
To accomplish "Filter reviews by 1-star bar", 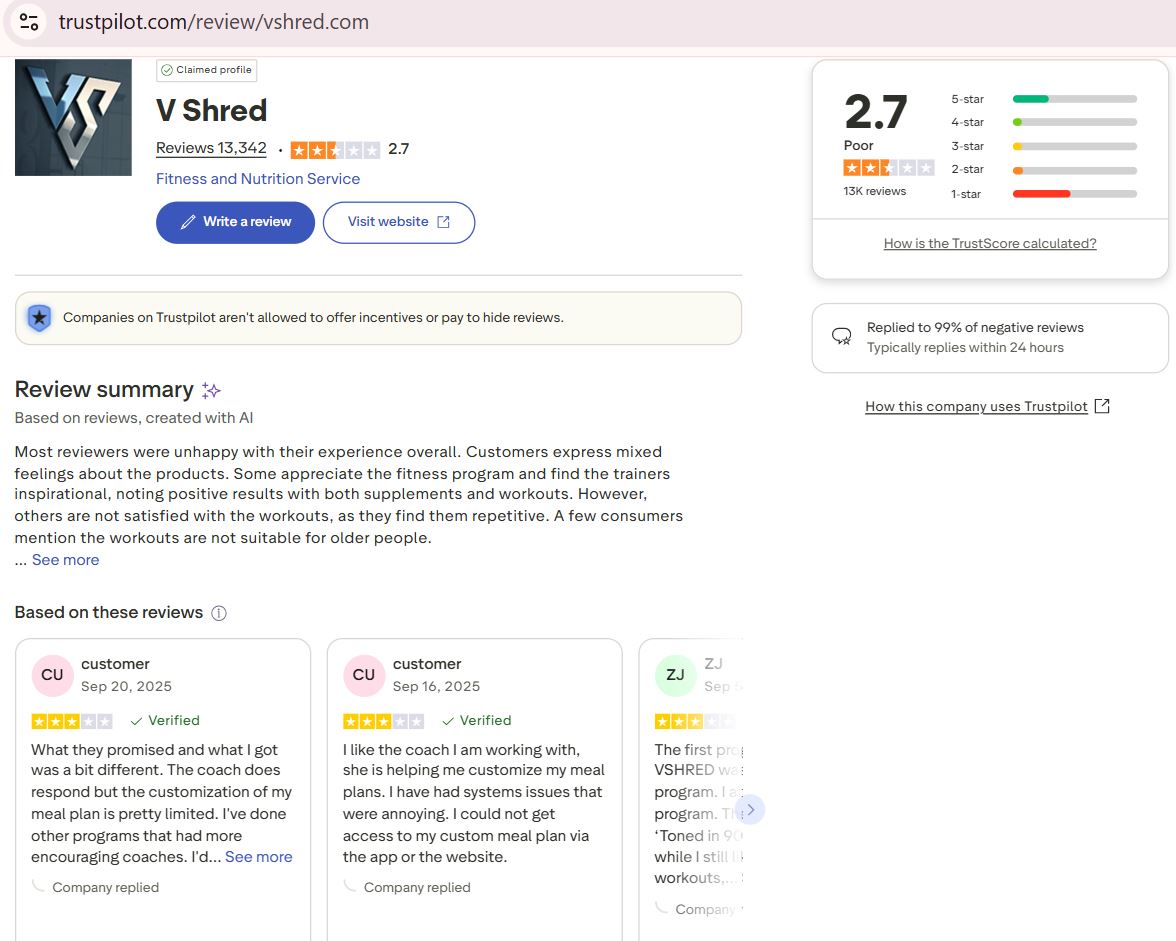I will [1074, 193].
